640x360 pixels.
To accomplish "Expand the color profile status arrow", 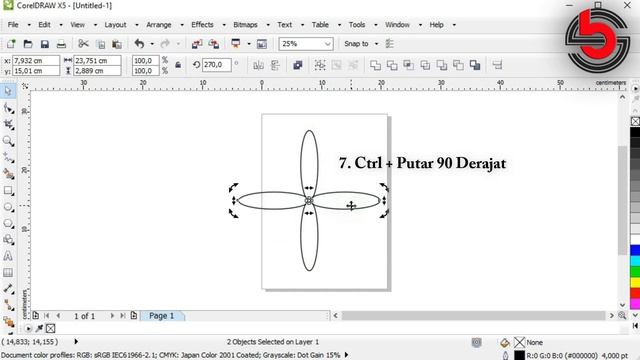I will pos(347,355).
